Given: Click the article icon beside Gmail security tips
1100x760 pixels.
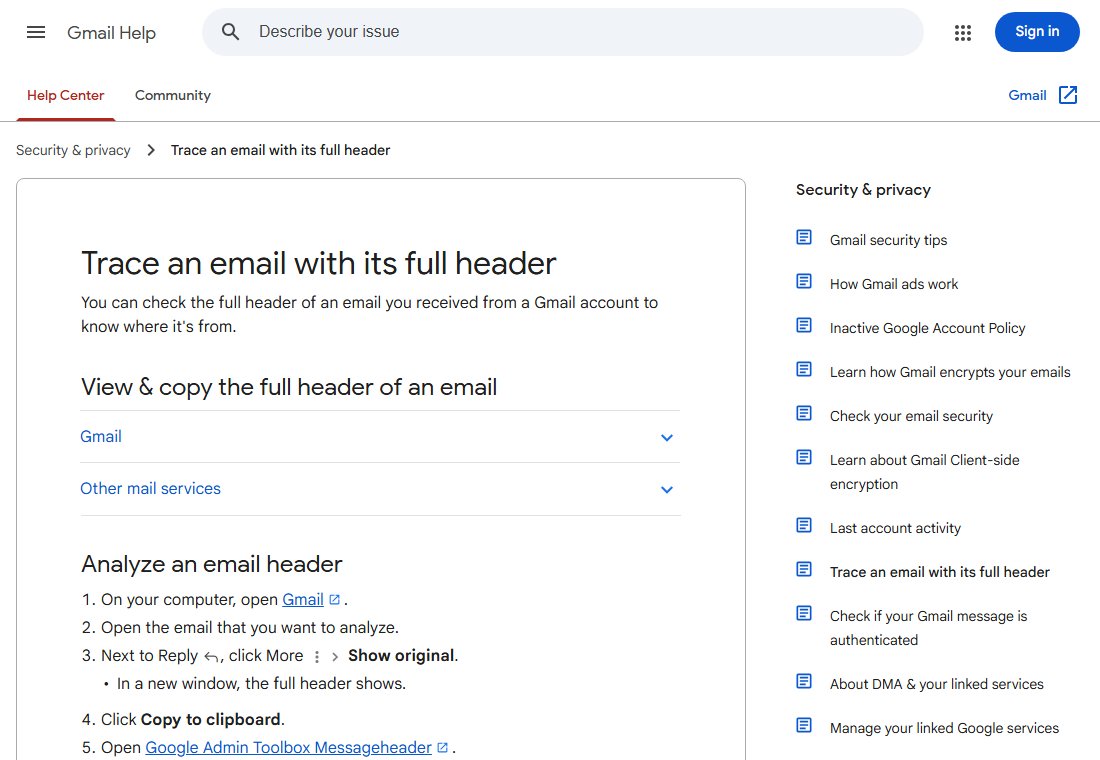Looking at the screenshot, I should [804, 237].
